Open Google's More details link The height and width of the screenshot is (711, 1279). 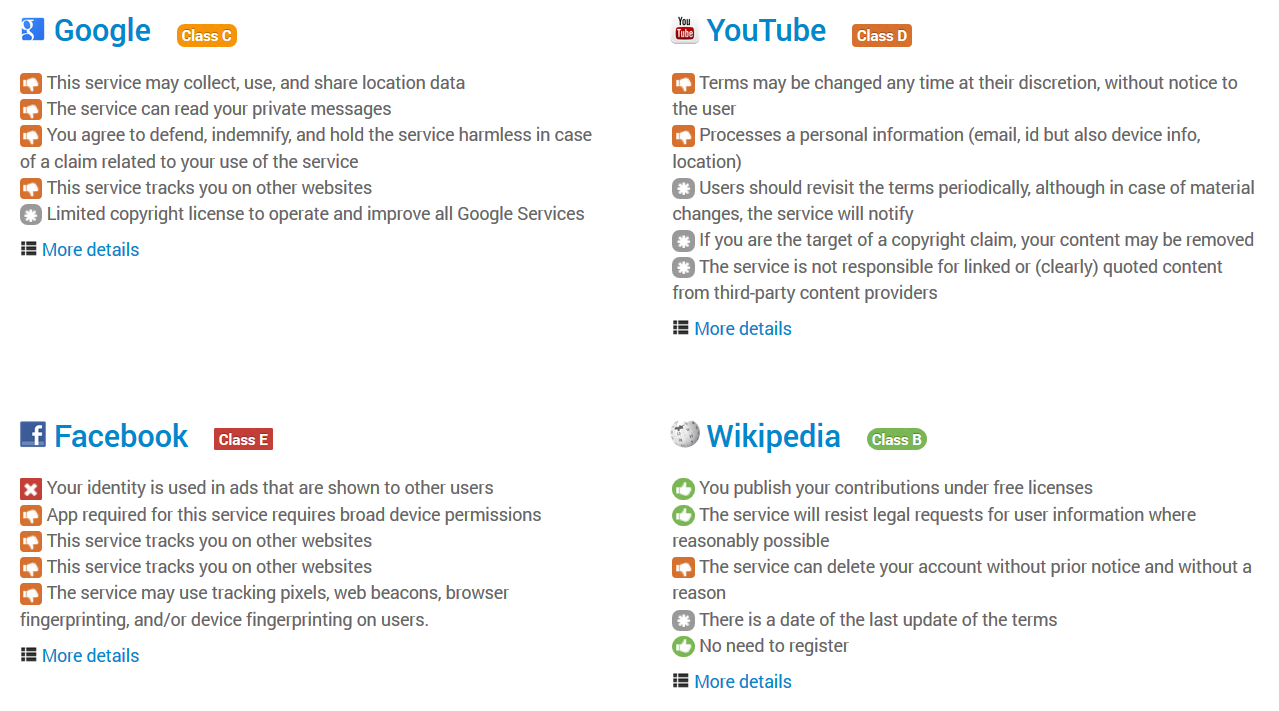(x=90, y=250)
